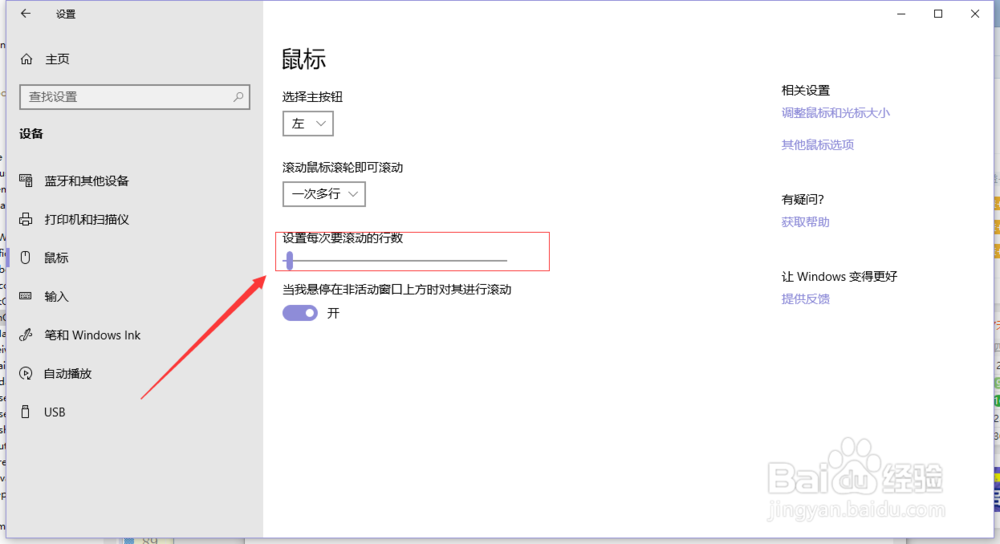The width and height of the screenshot is (1000, 544).
Task: Maximize the Settings window
Action: point(938,13)
